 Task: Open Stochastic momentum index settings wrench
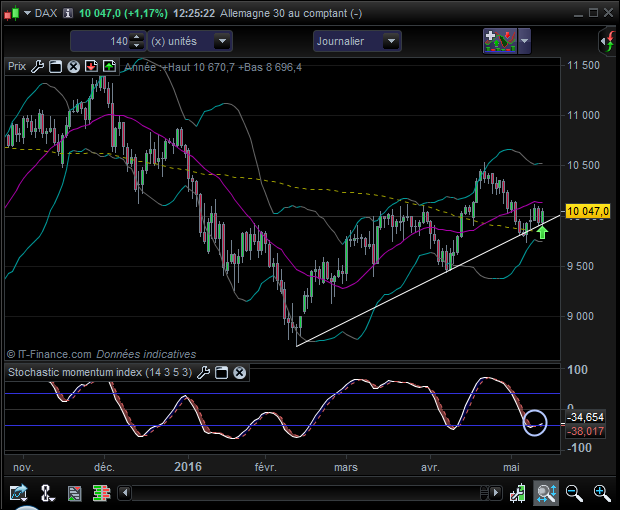pyautogui.click(x=204, y=373)
